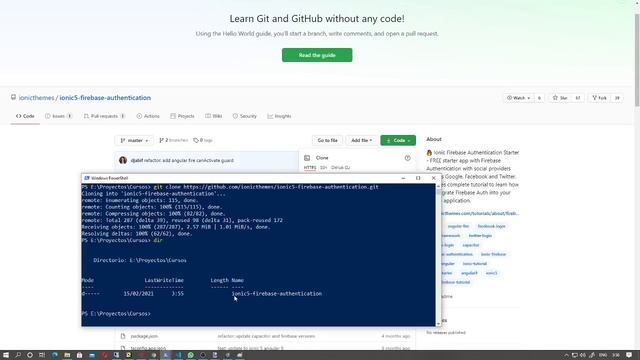Click the angular-fire topic tag
The image size is (640, 360).
tap(458, 226)
